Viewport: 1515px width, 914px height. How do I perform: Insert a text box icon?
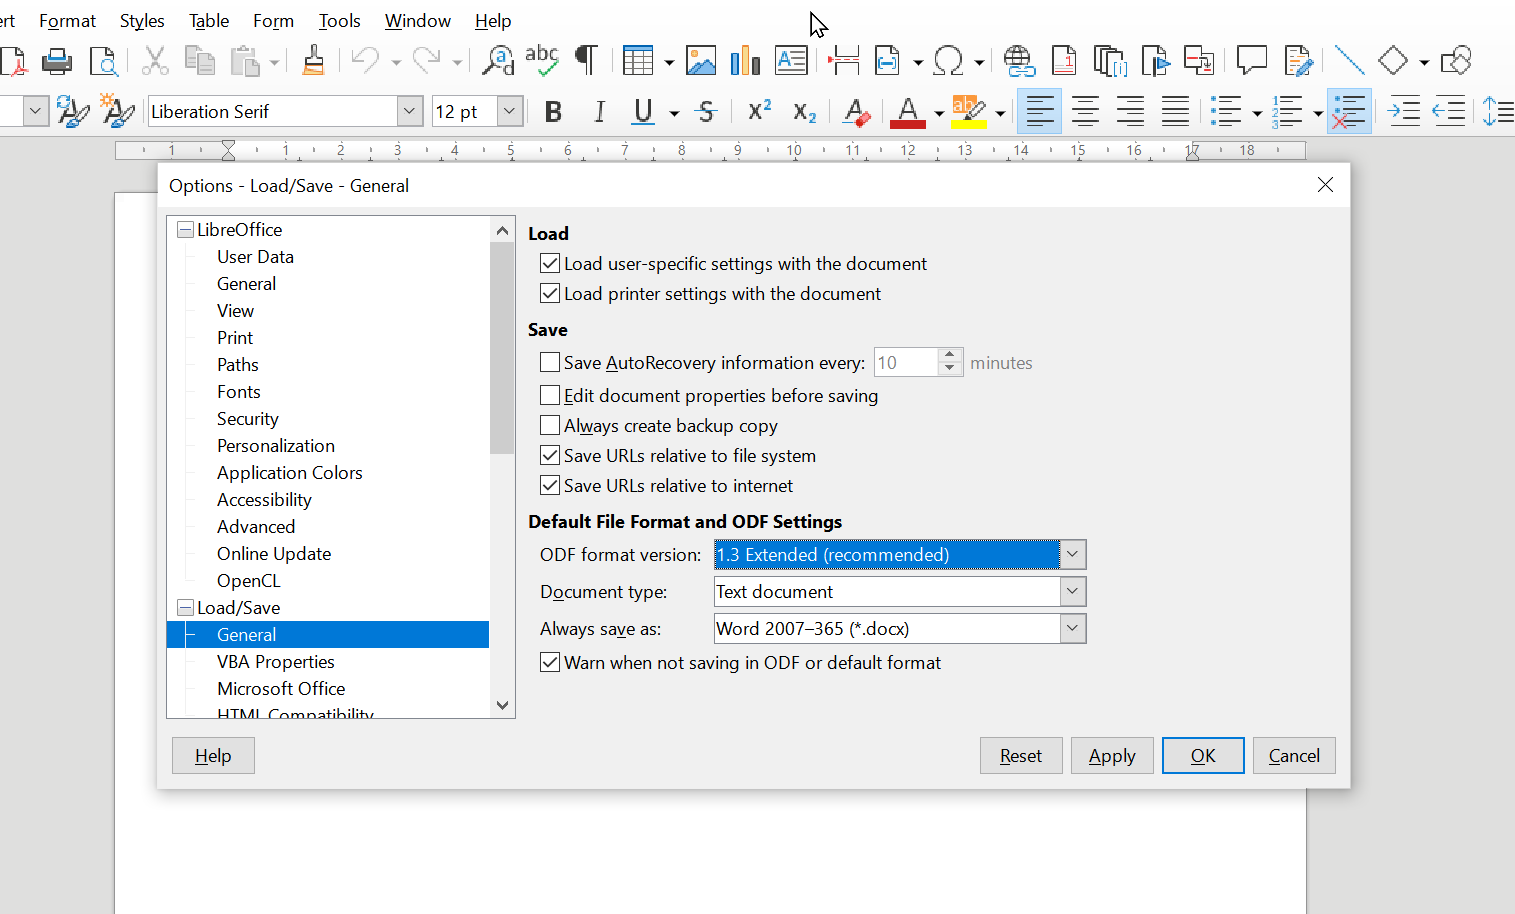coord(791,61)
